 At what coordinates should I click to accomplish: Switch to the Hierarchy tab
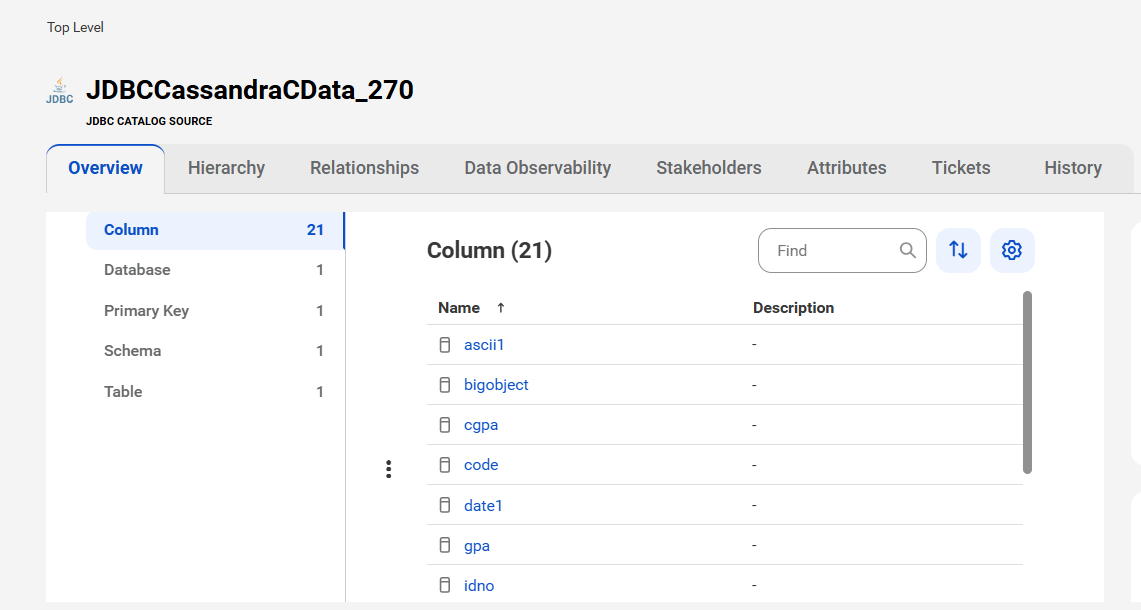tap(226, 168)
